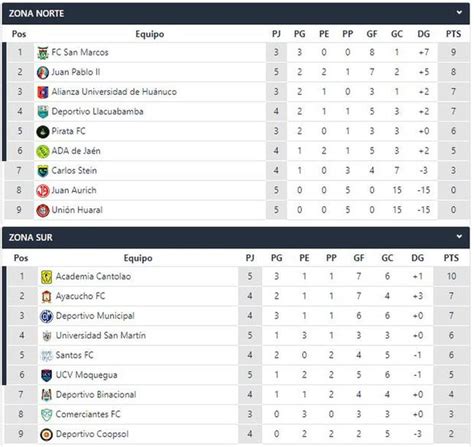Click the Juan Pablo II team logo

(43, 72)
